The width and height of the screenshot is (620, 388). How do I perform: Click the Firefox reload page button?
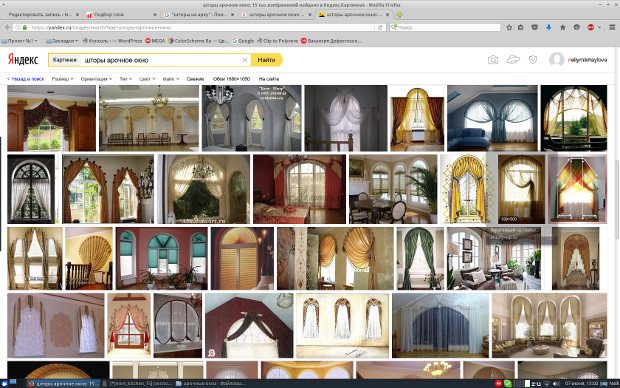coord(380,27)
